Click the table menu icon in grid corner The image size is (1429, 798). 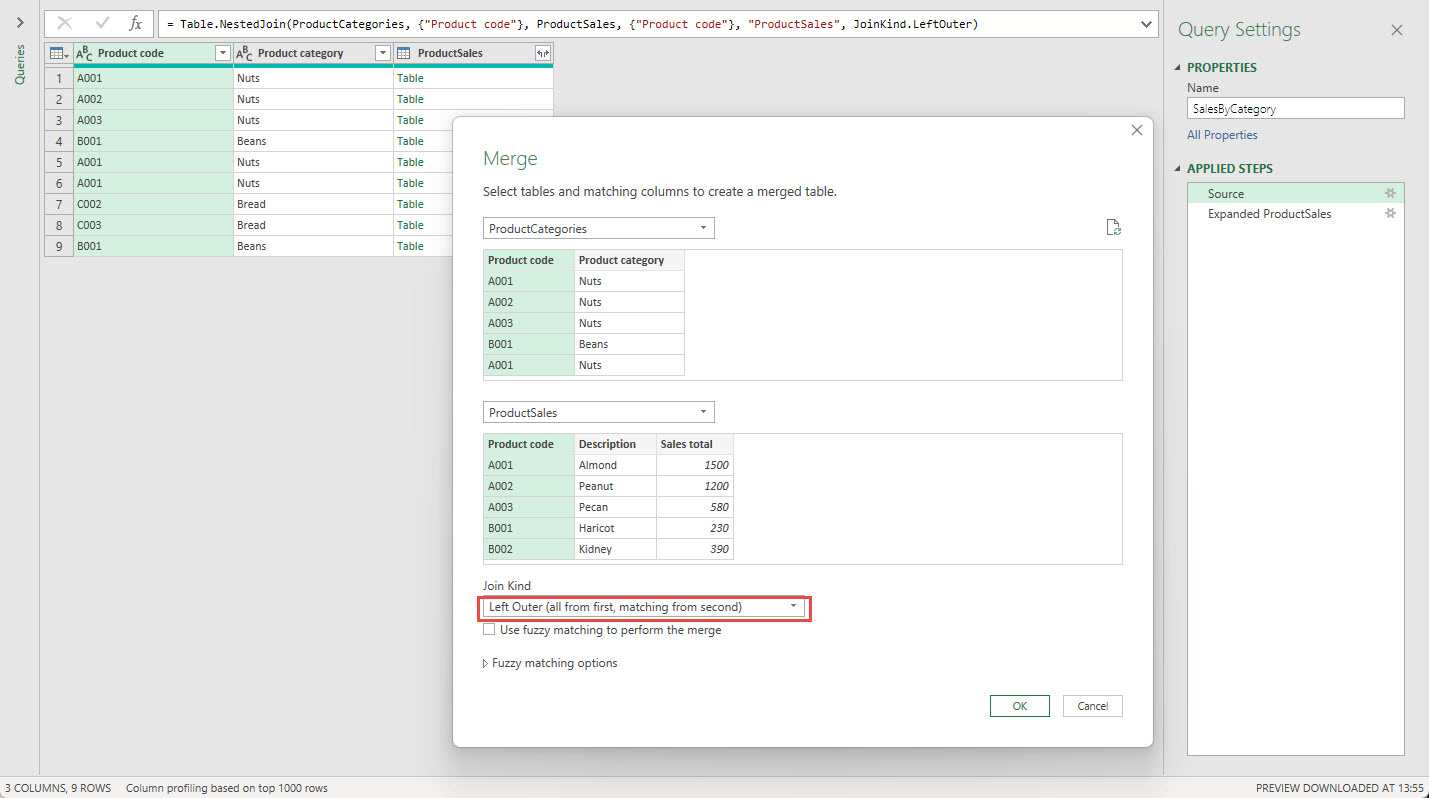[x=59, y=54]
